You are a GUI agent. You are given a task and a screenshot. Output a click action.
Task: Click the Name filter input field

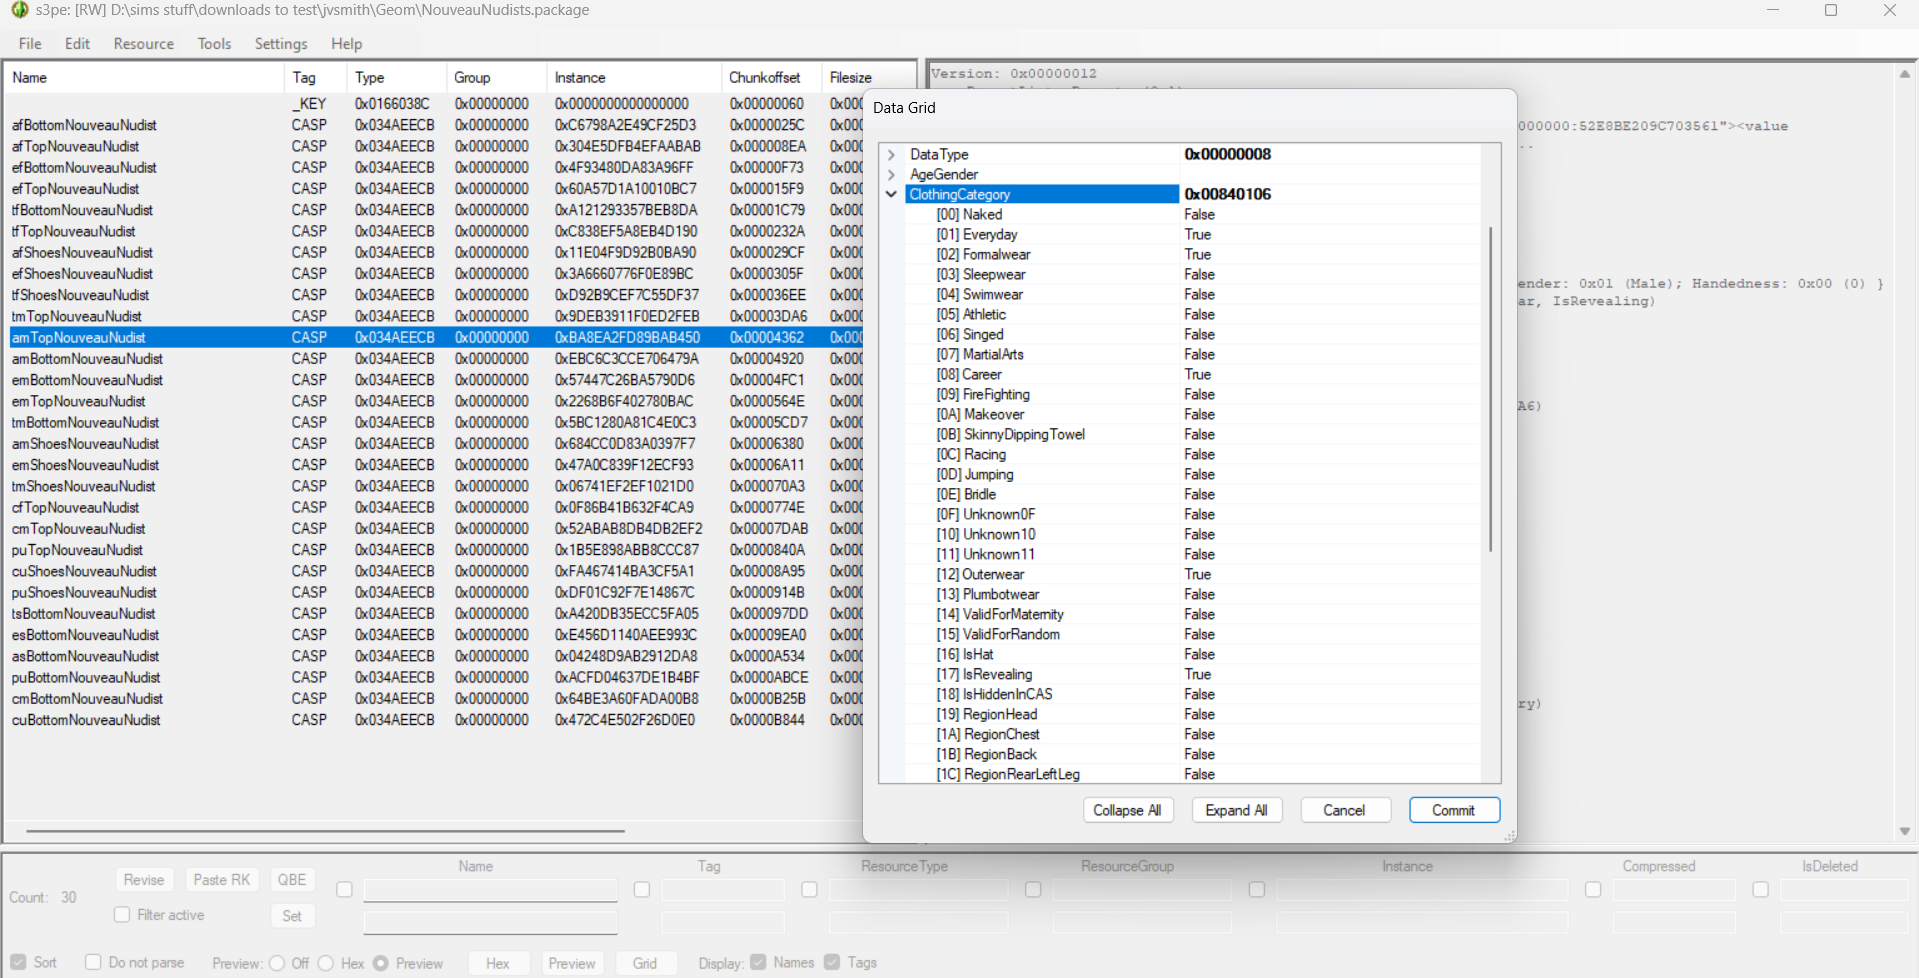tap(491, 890)
